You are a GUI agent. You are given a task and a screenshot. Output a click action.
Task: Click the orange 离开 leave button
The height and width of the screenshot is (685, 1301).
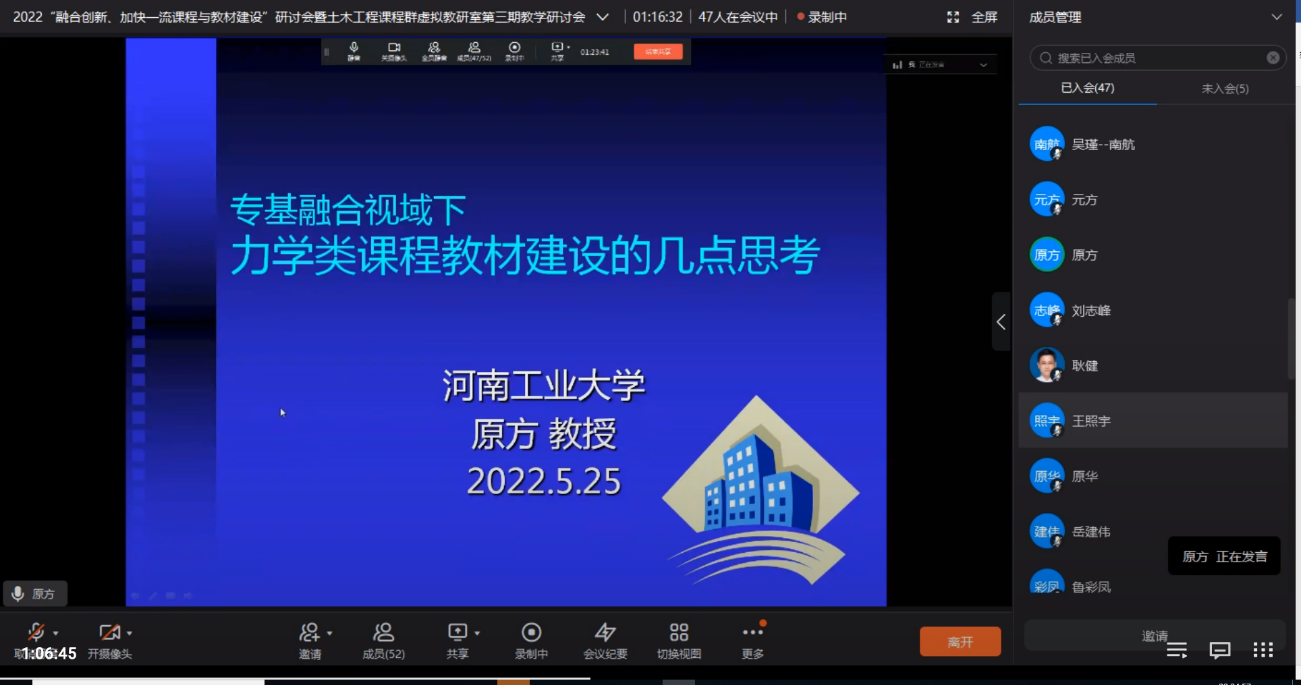960,642
